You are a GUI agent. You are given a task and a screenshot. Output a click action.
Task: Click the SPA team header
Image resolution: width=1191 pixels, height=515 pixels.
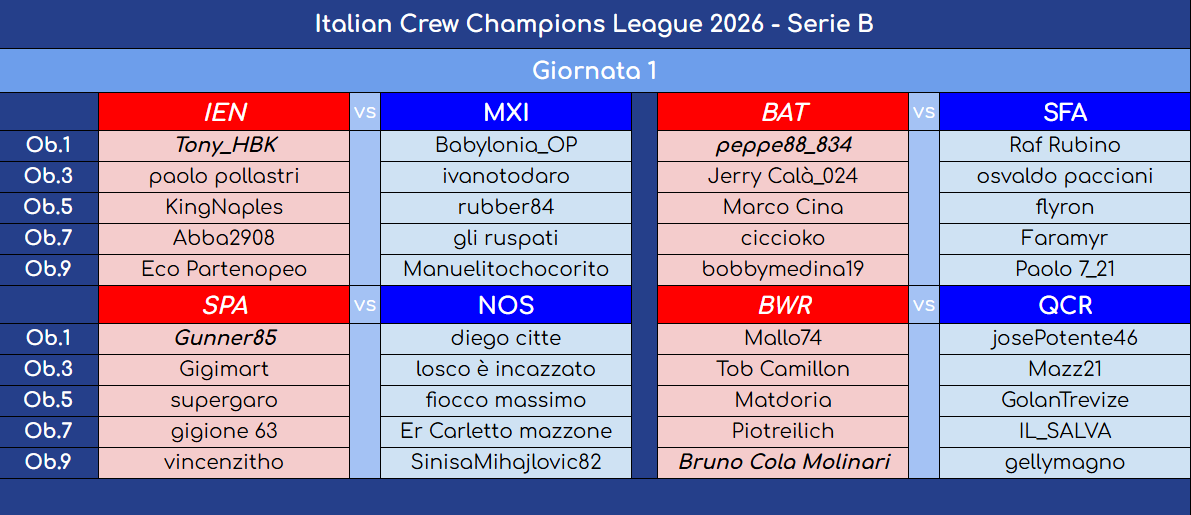coord(225,305)
